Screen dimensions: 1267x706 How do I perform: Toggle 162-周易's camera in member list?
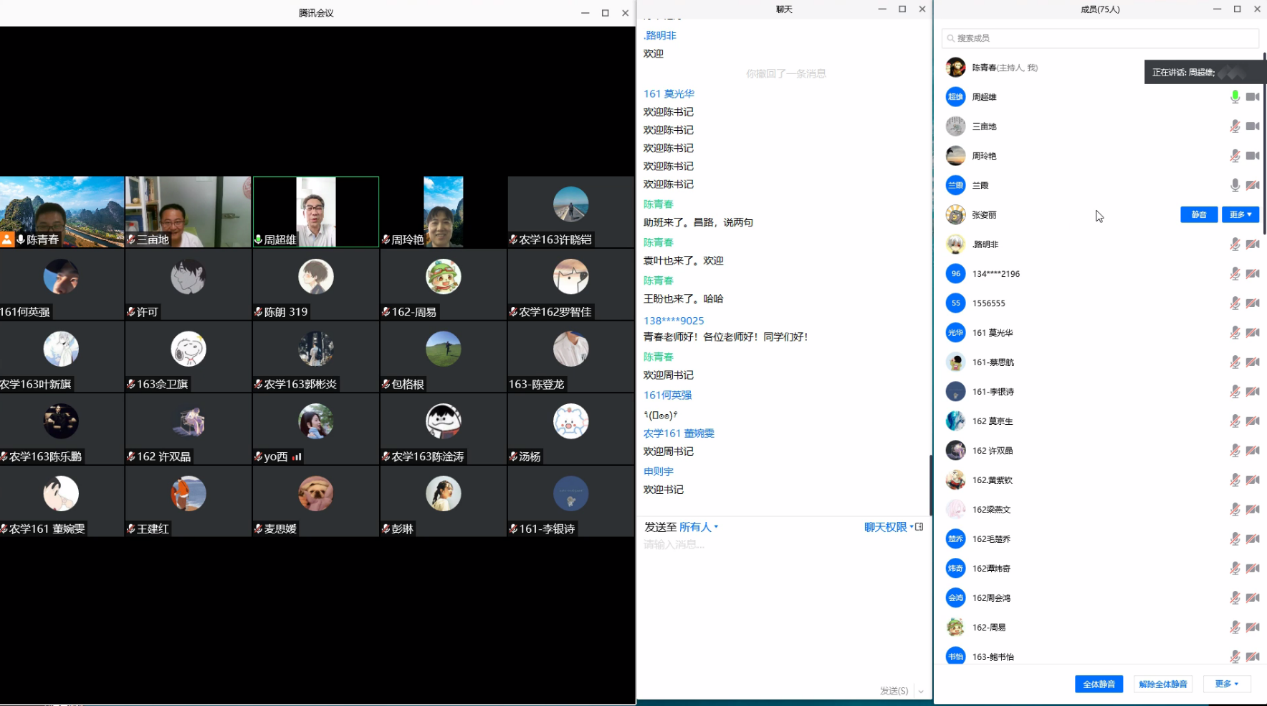pyautogui.click(x=1252, y=627)
